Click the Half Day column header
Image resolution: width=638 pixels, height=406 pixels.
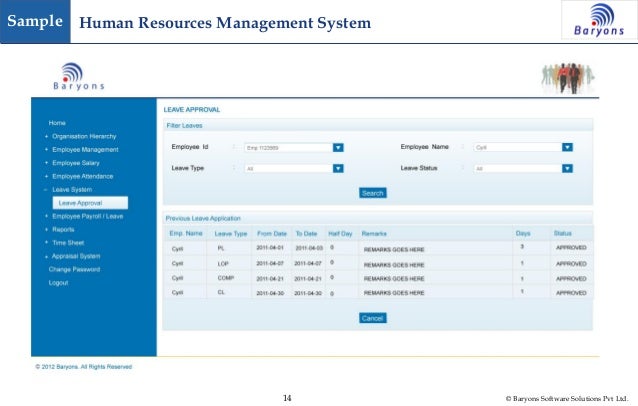pos(340,234)
